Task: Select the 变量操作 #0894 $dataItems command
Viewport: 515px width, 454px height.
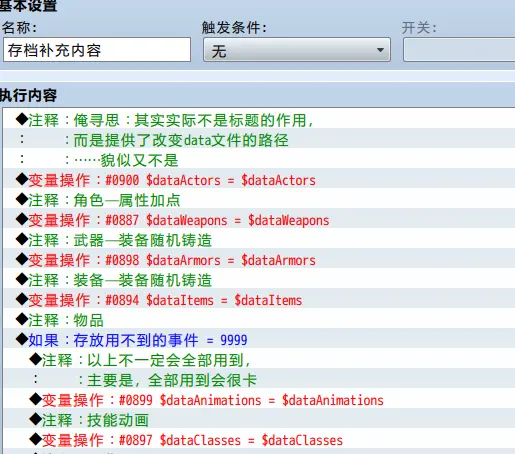Action: click(x=259, y=300)
